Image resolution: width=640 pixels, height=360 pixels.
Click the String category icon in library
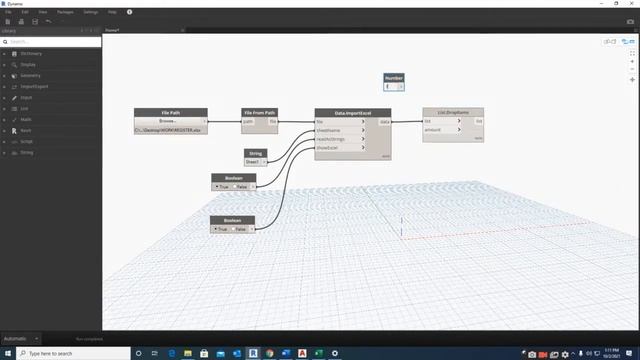coord(14,153)
